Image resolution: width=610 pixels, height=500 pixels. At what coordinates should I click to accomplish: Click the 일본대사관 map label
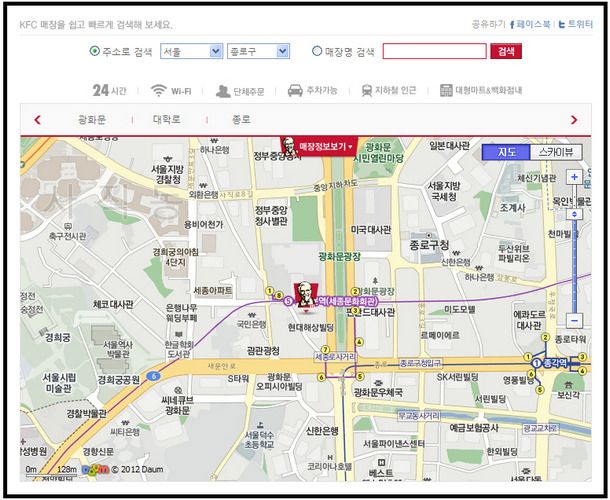(449, 146)
